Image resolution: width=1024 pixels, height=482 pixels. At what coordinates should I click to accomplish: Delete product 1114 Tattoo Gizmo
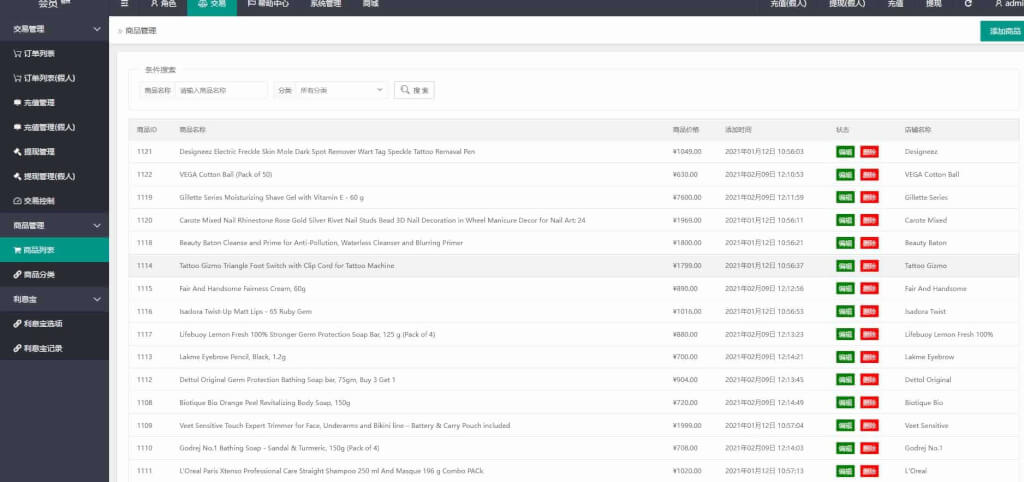coord(869,266)
